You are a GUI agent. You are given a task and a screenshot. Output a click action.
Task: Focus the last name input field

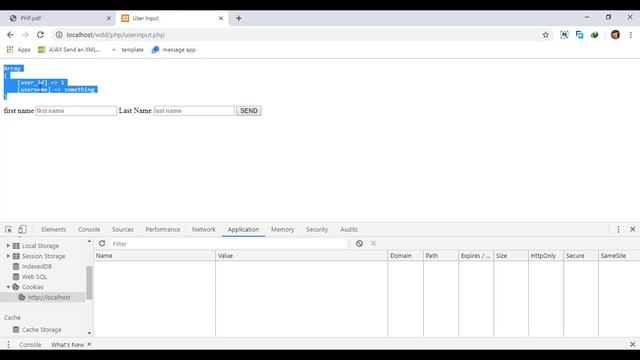click(194, 111)
